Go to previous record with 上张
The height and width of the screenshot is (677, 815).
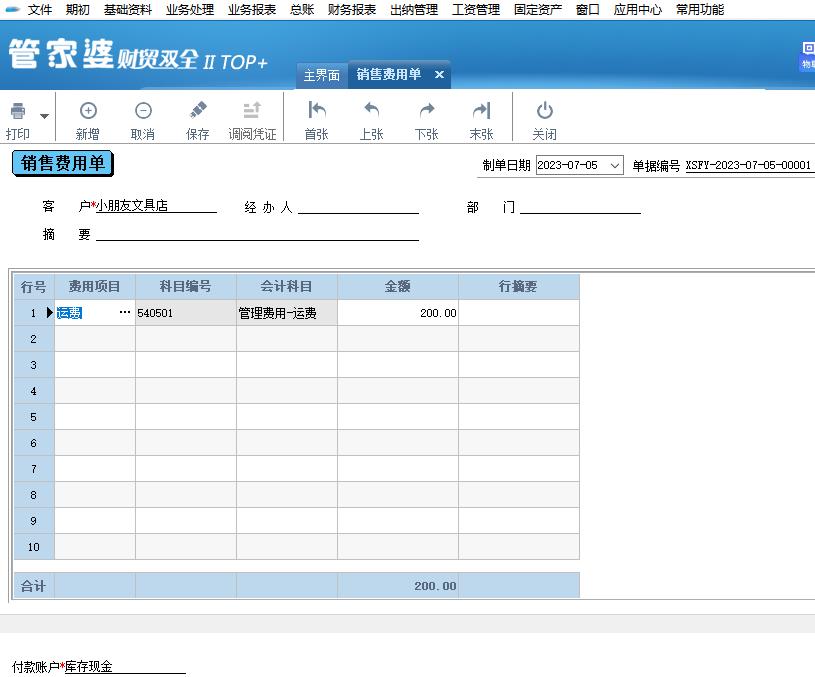(371, 110)
